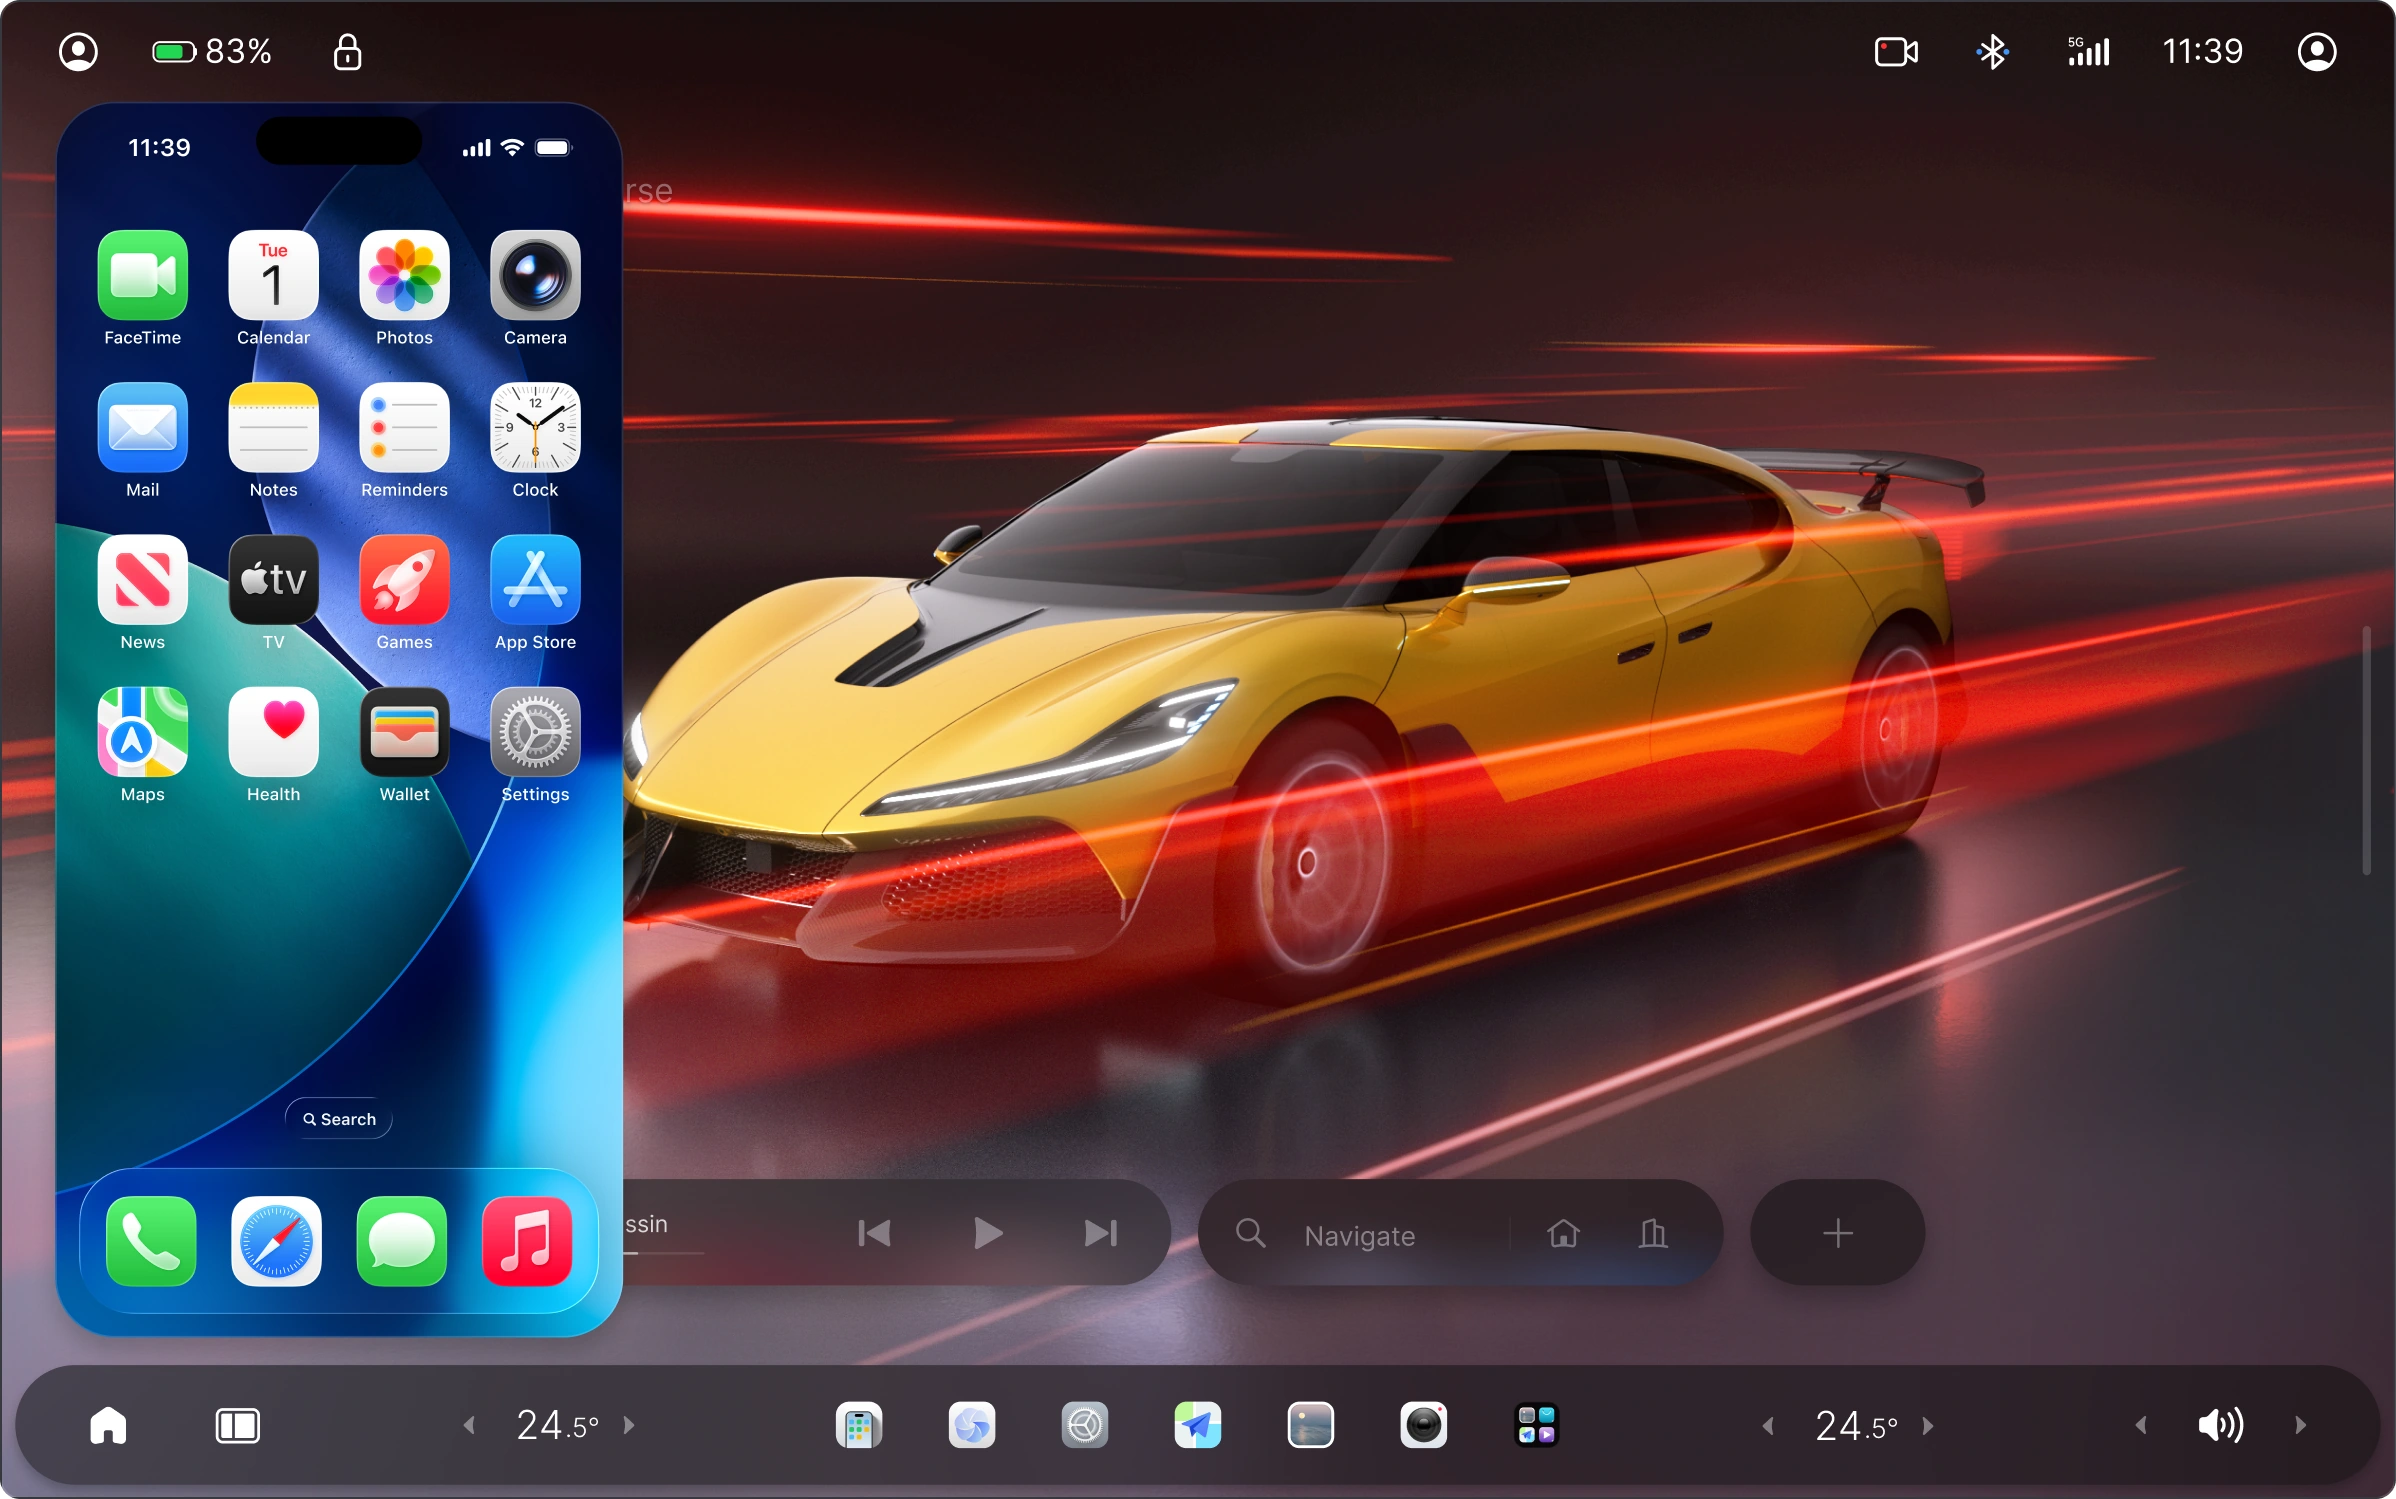Open the Mail app
This screenshot has width=2396, height=1499.
click(142, 427)
